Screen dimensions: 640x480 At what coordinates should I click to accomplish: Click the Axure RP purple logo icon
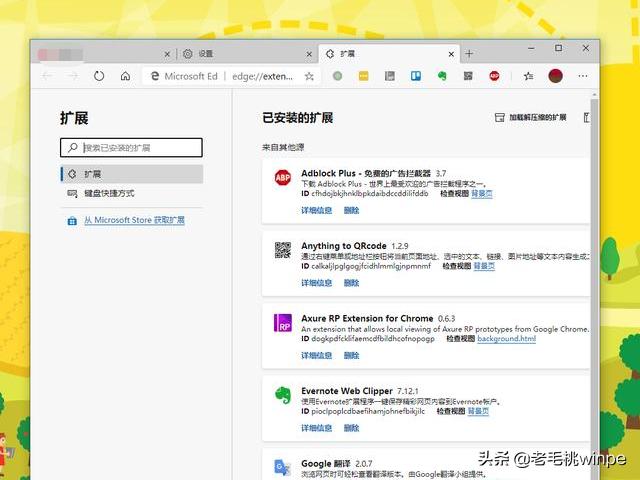[x=282, y=322]
